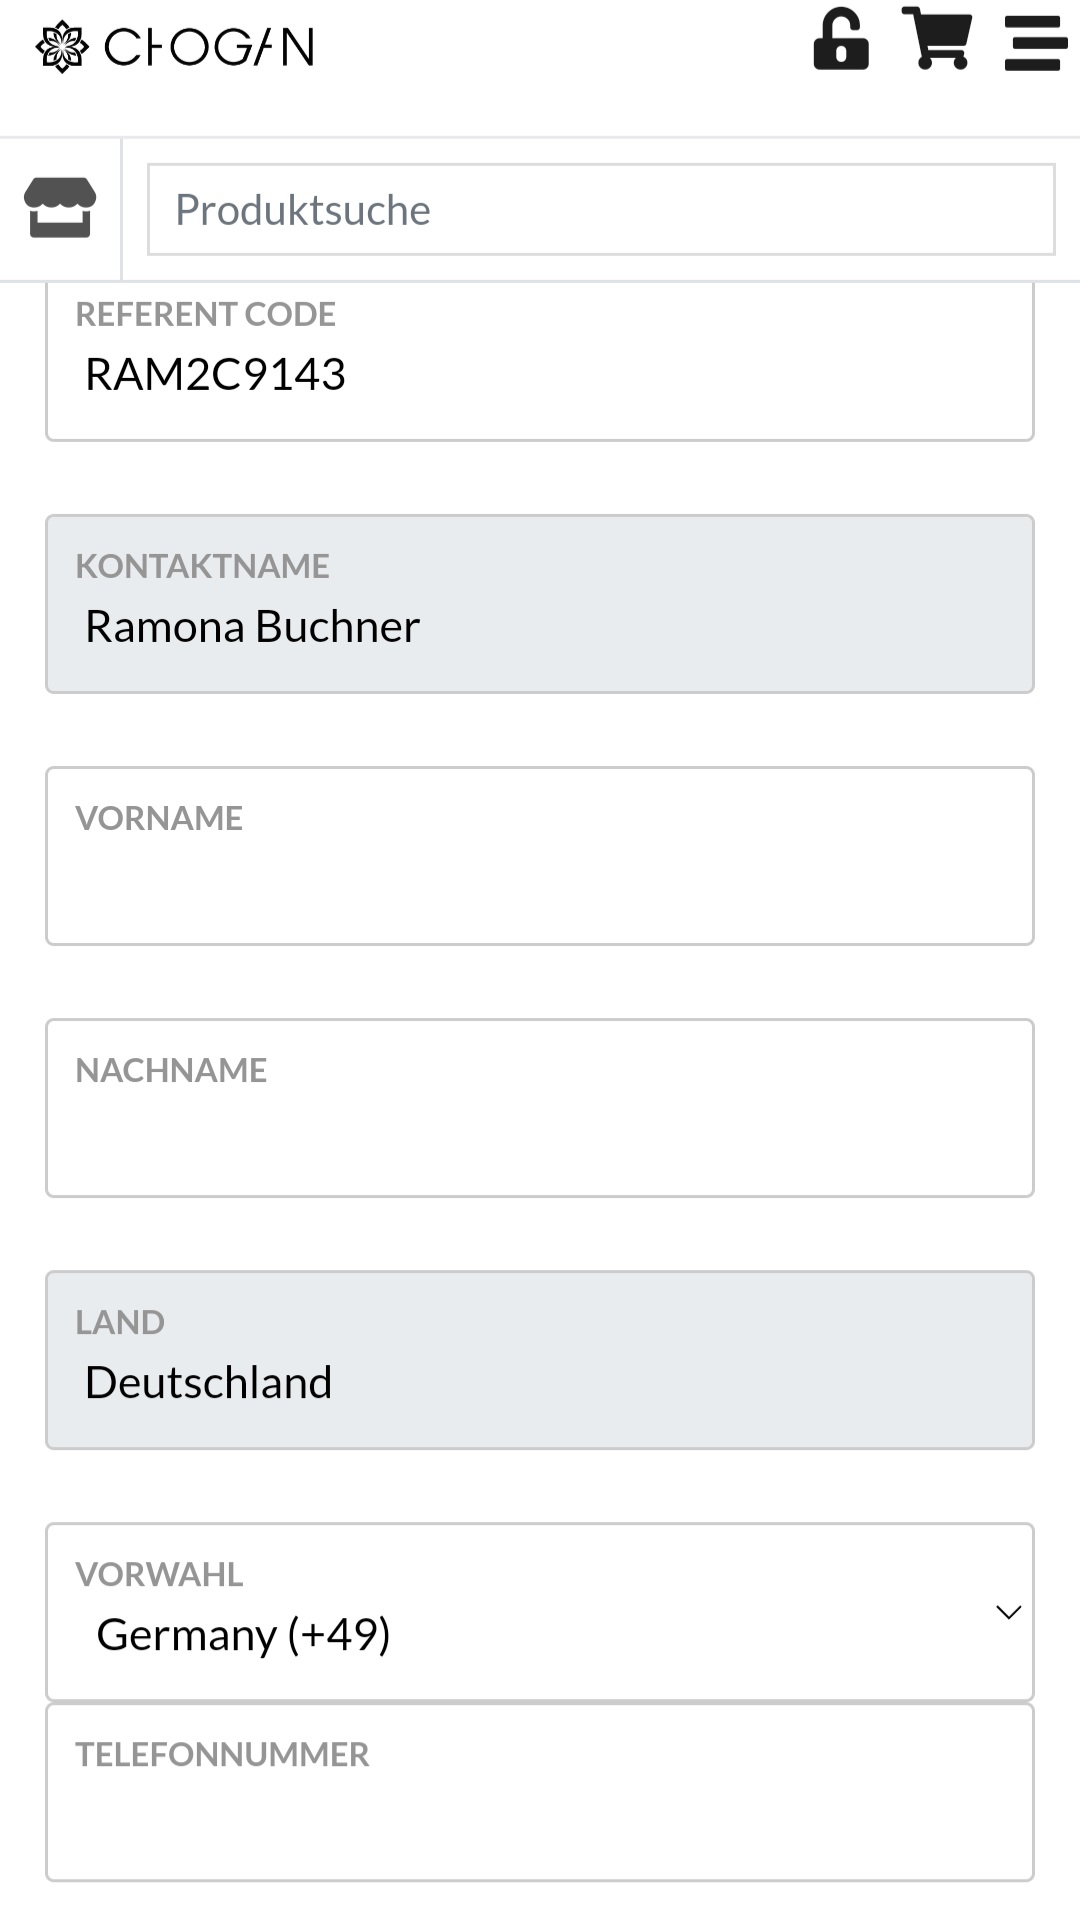Click the Chogan flower logo
This screenshot has height=1918, width=1080.
62,47
